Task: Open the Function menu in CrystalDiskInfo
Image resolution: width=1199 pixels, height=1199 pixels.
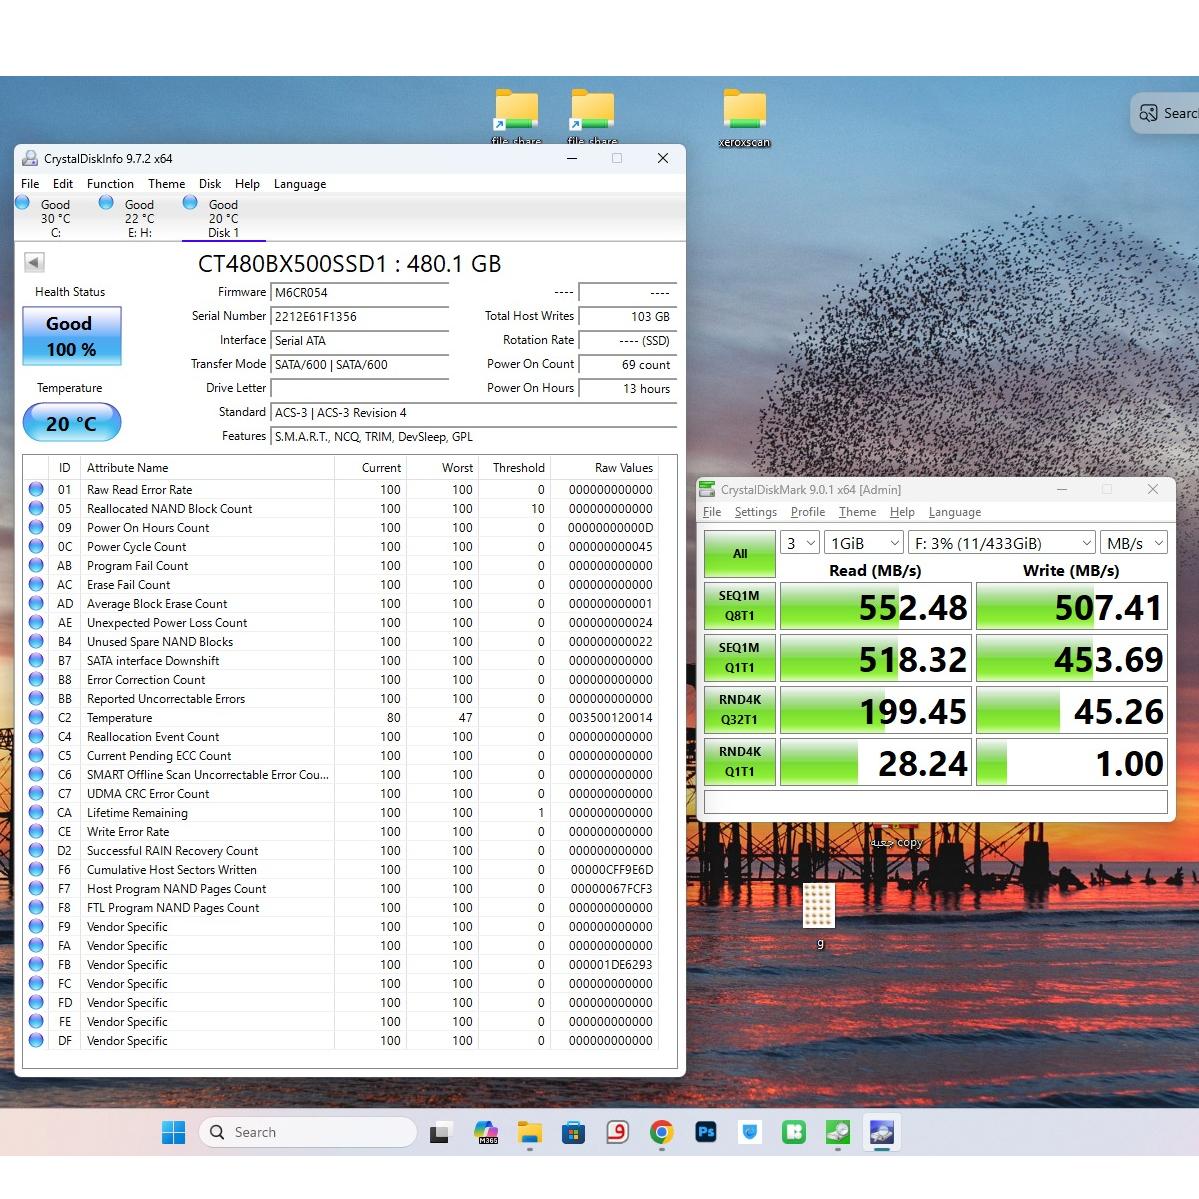Action: tap(110, 184)
